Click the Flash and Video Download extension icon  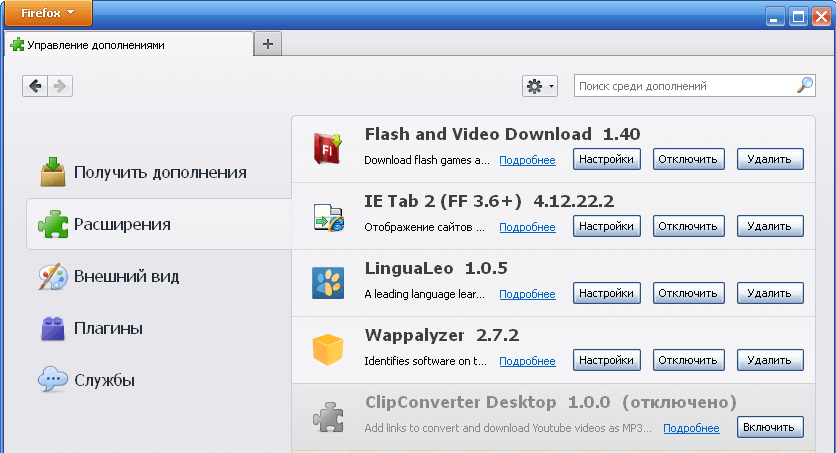click(327, 149)
